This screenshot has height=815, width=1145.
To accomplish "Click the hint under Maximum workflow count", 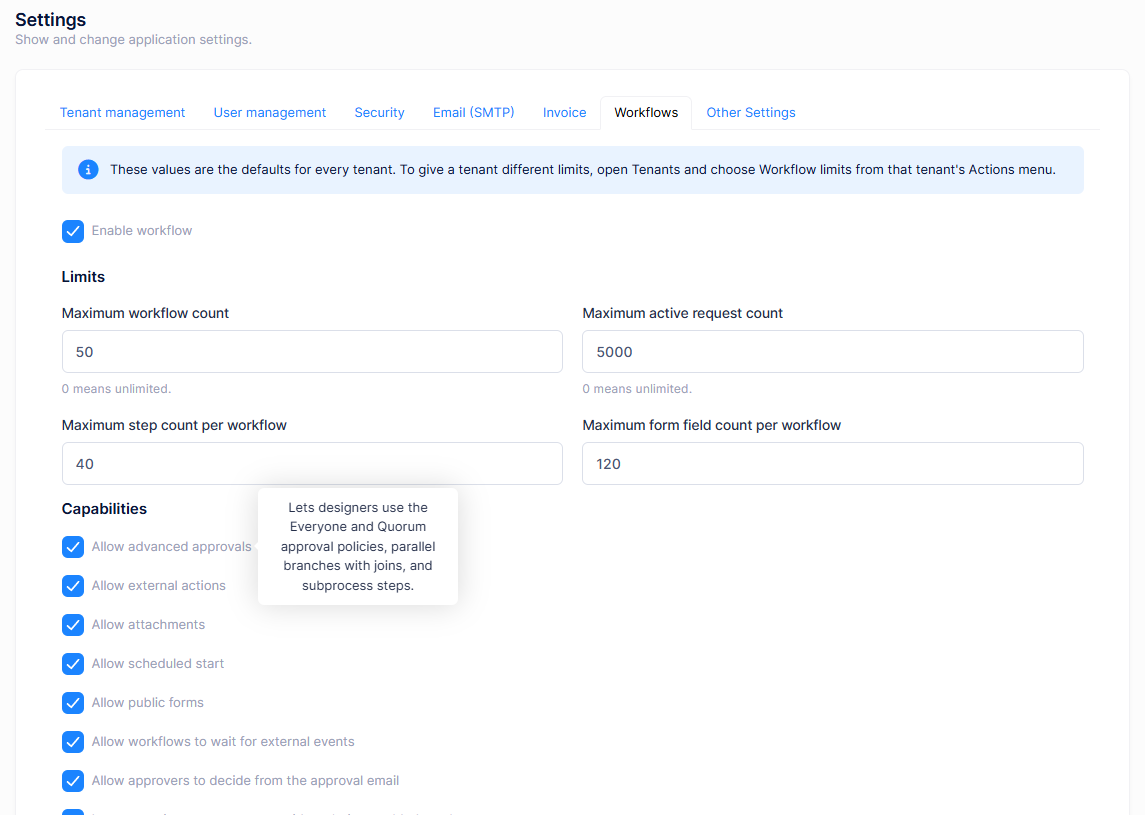I will click(116, 389).
